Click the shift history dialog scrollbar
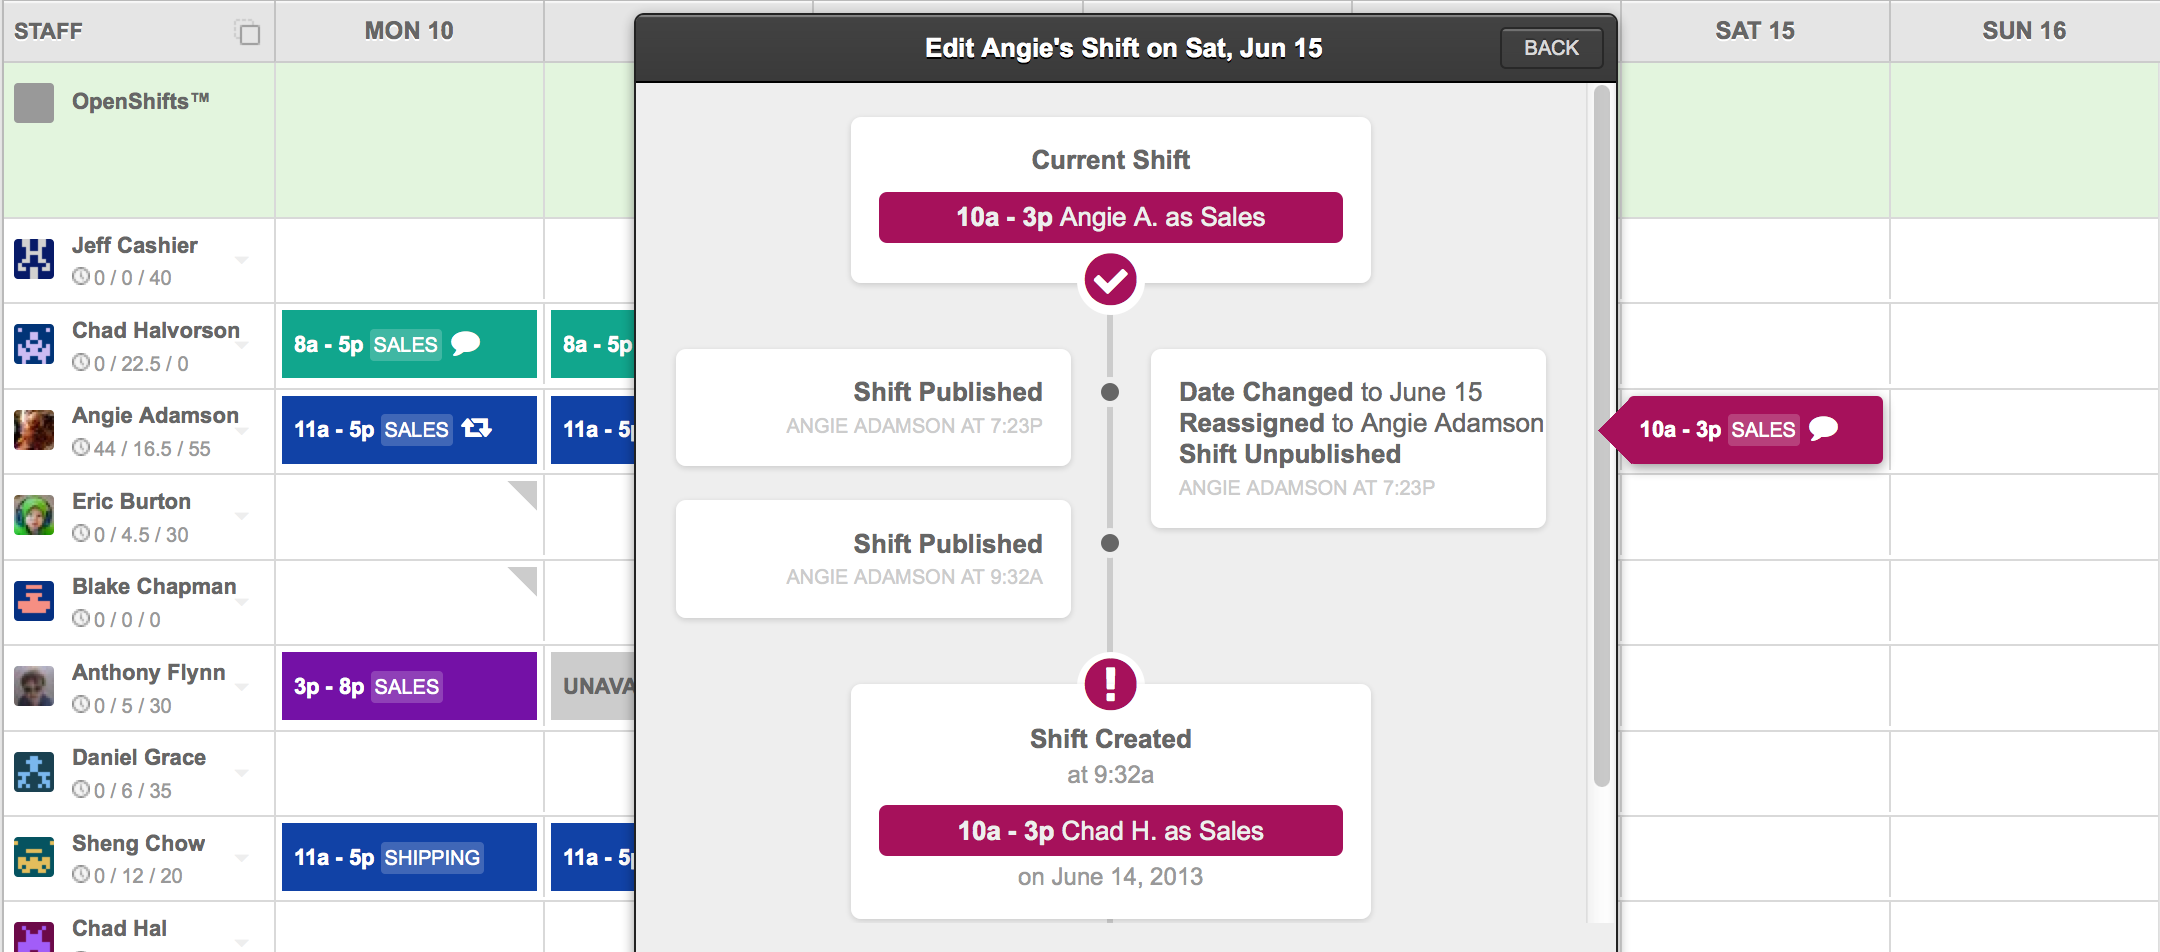Viewport: 2160px width, 952px height. point(1601,436)
